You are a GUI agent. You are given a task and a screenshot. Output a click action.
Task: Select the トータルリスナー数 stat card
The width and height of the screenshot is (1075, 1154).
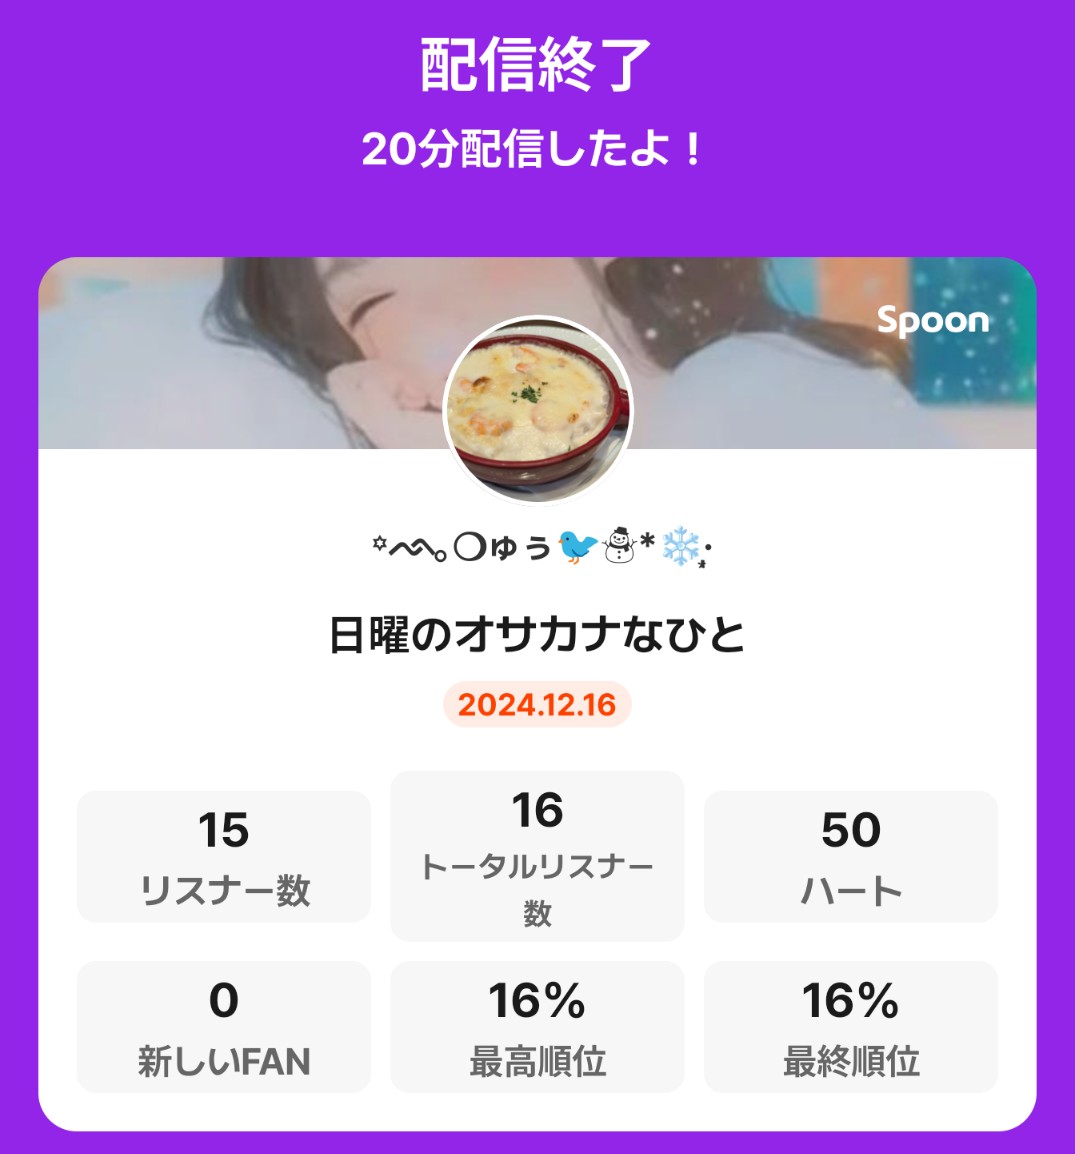[x=537, y=856]
